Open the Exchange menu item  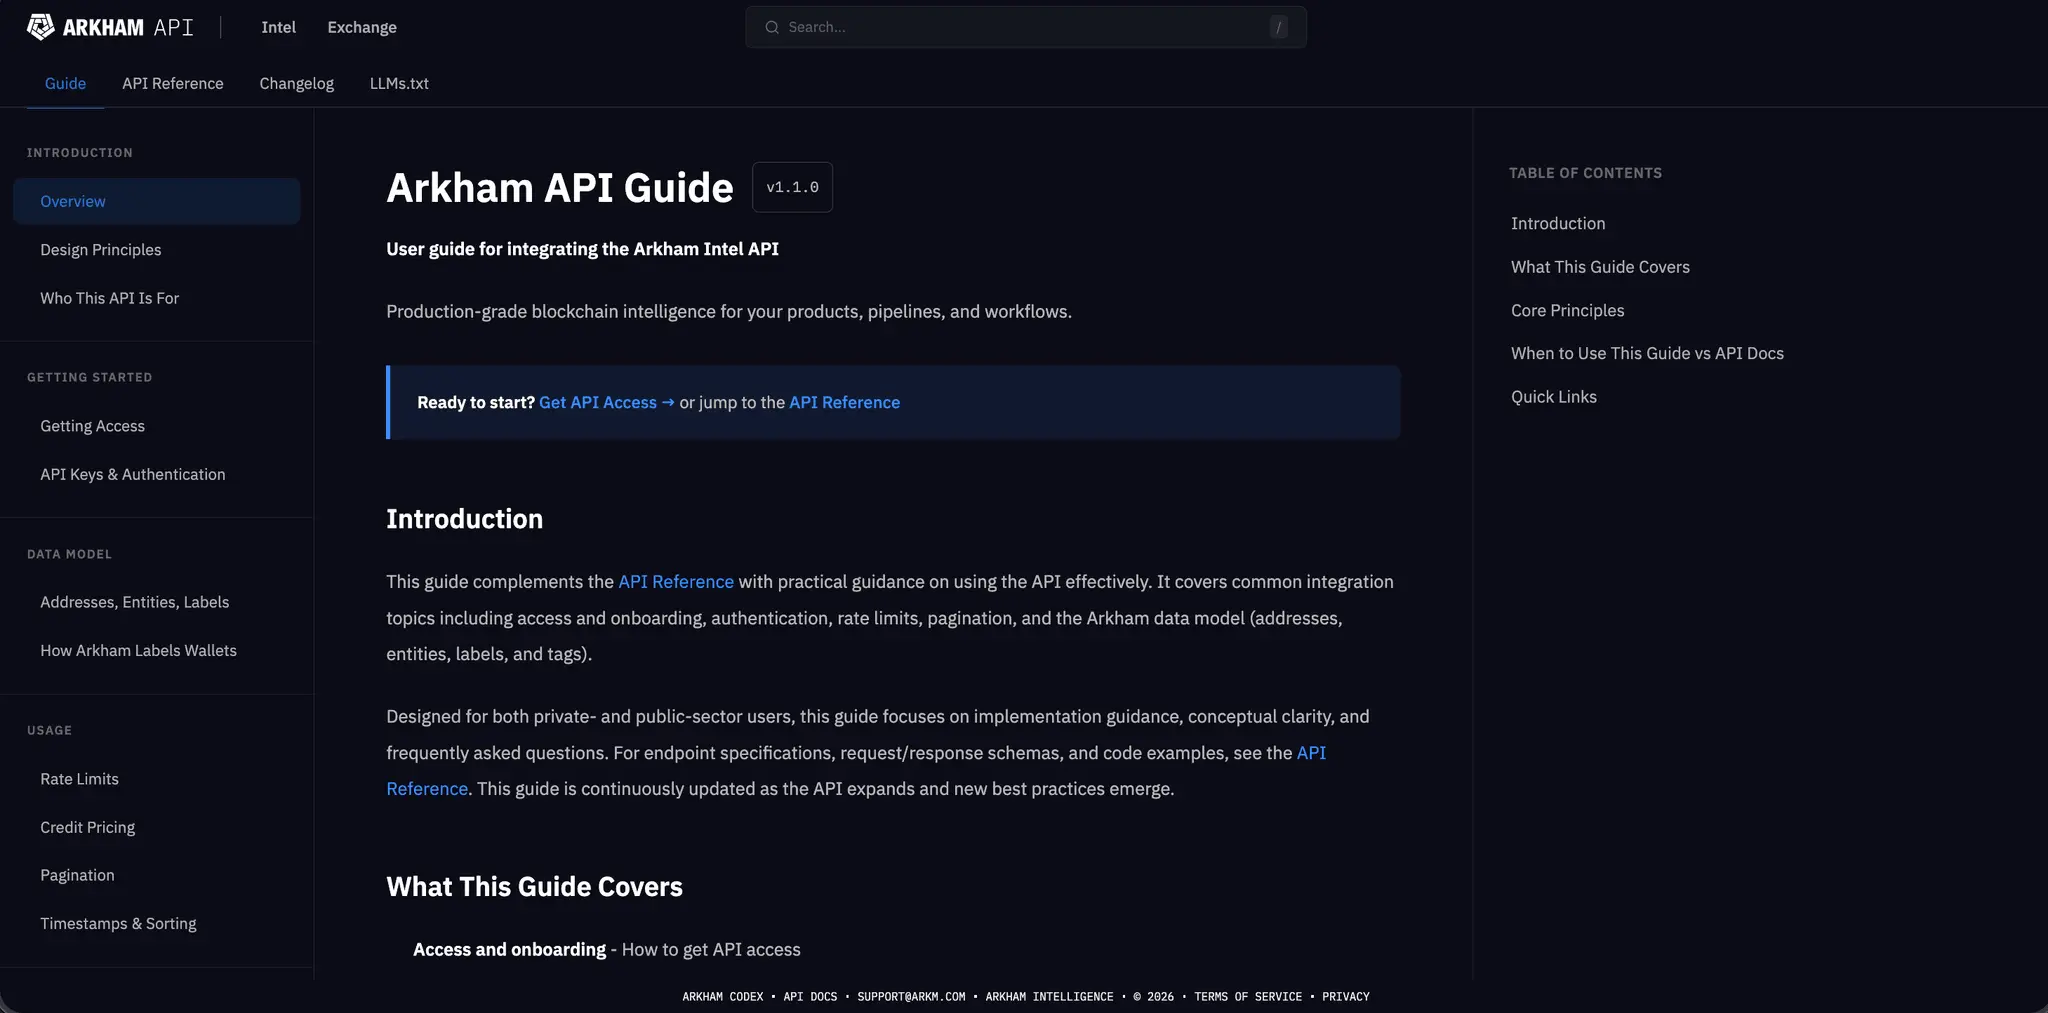coord(362,27)
